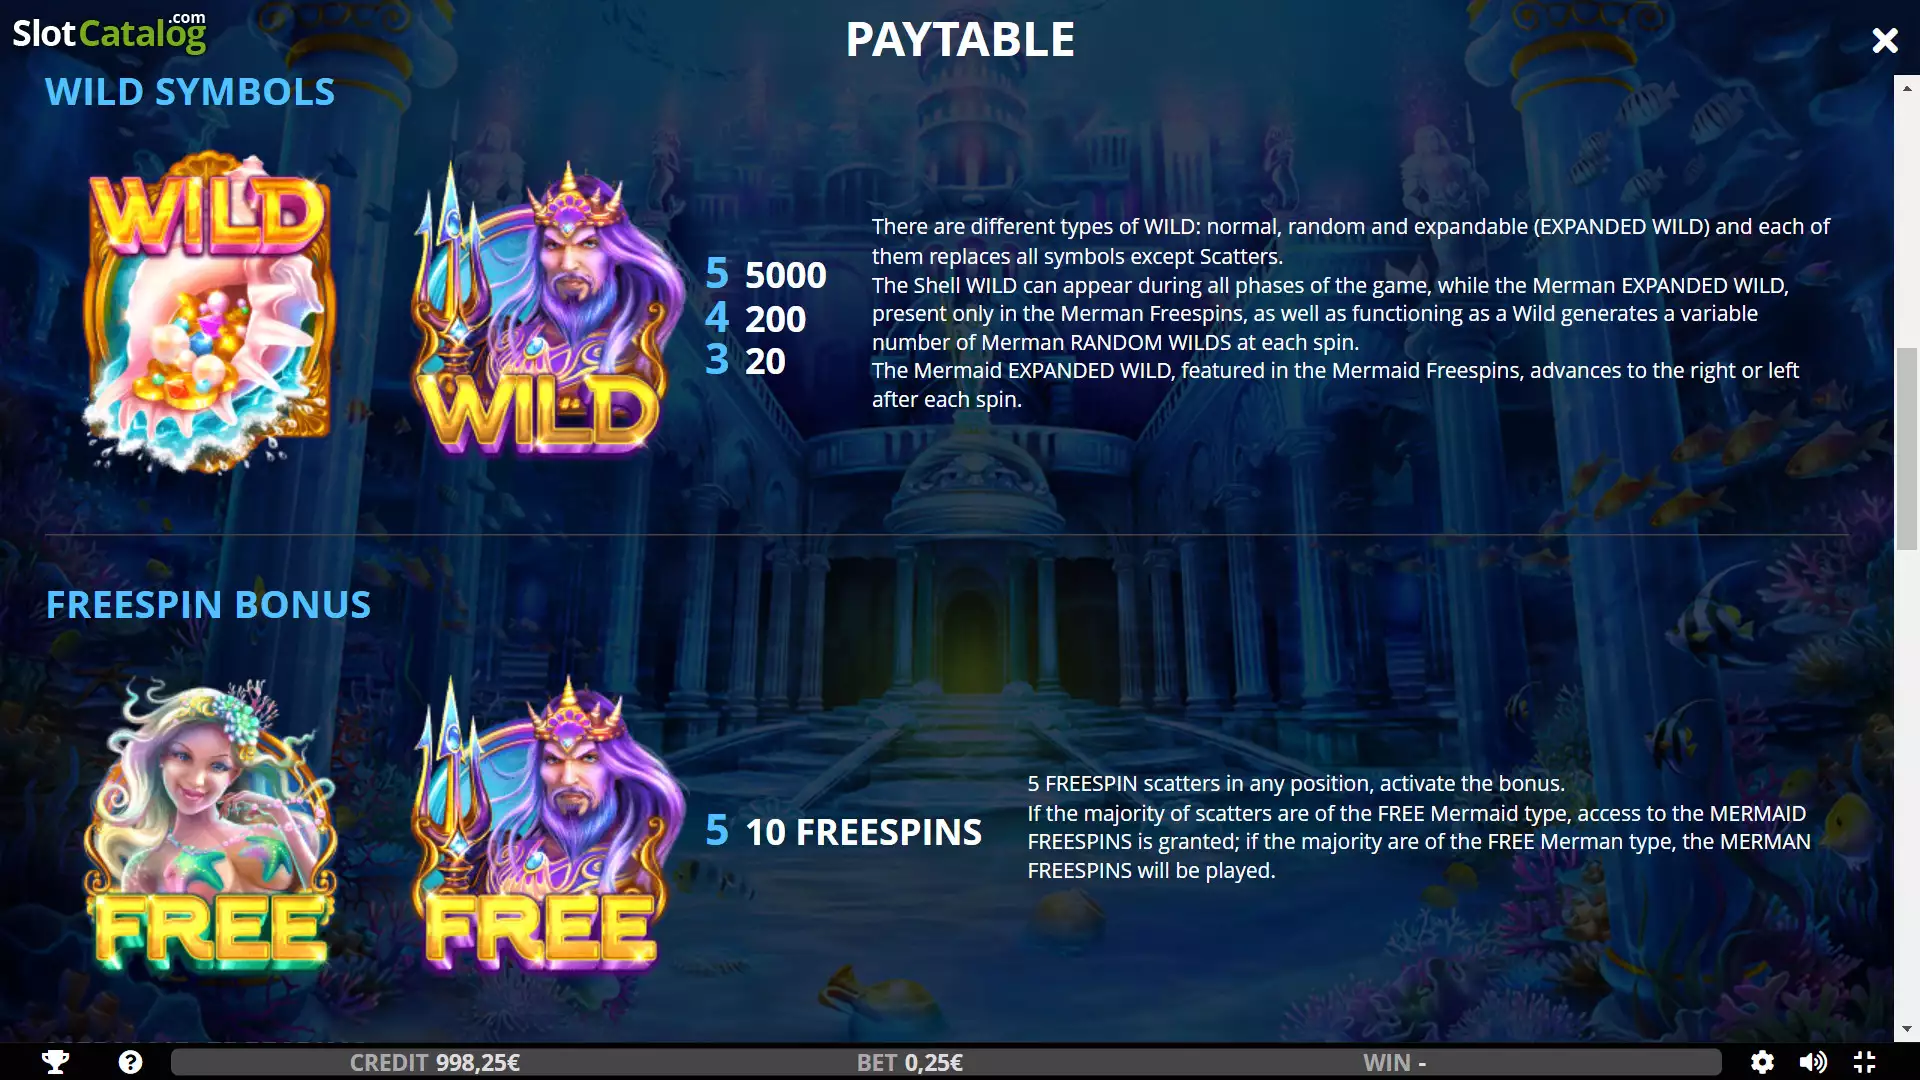Click the Merman WILD symbol image

point(548,308)
